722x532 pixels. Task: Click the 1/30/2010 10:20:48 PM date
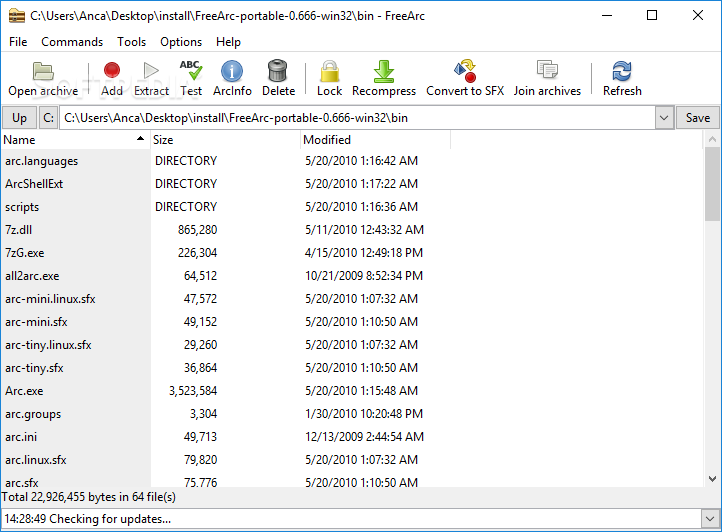point(364,414)
